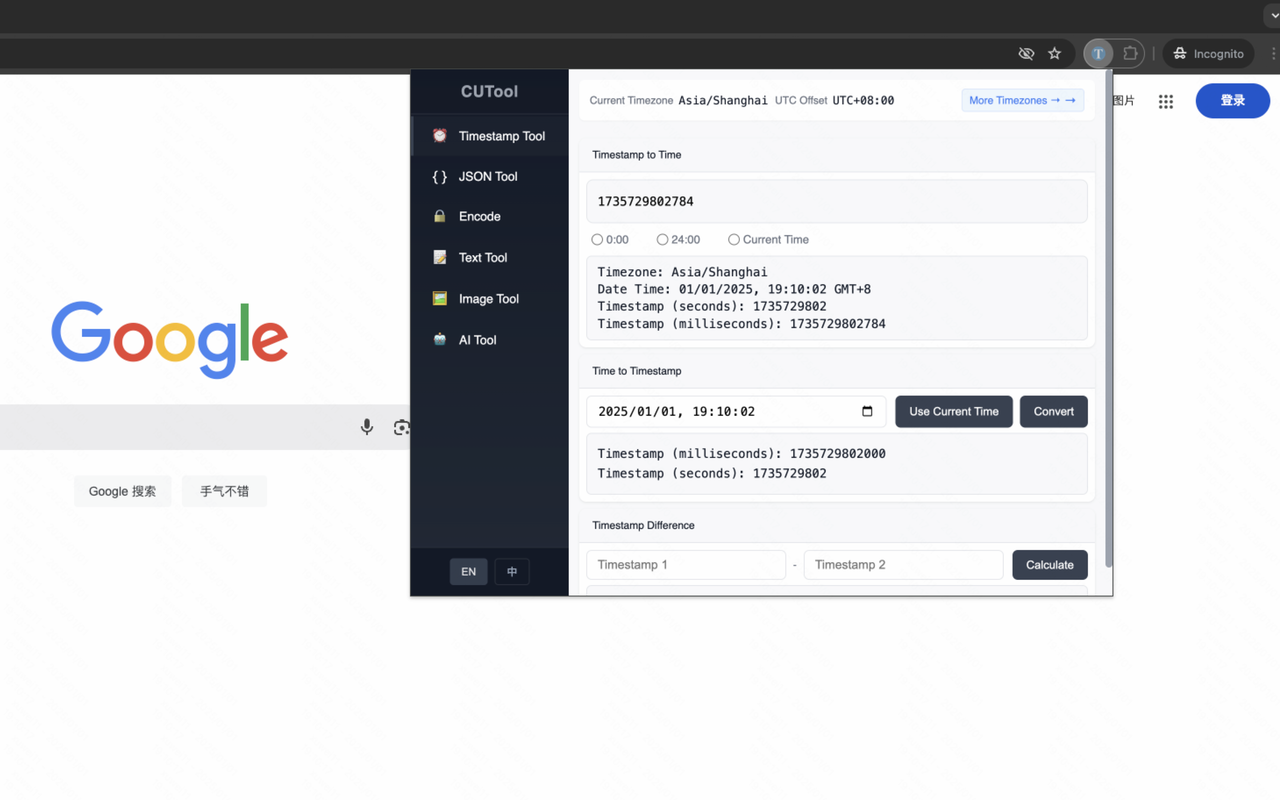Viewport: 1280px width, 800px height.
Task: Click the lock Encode icon
Action: click(440, 216)
